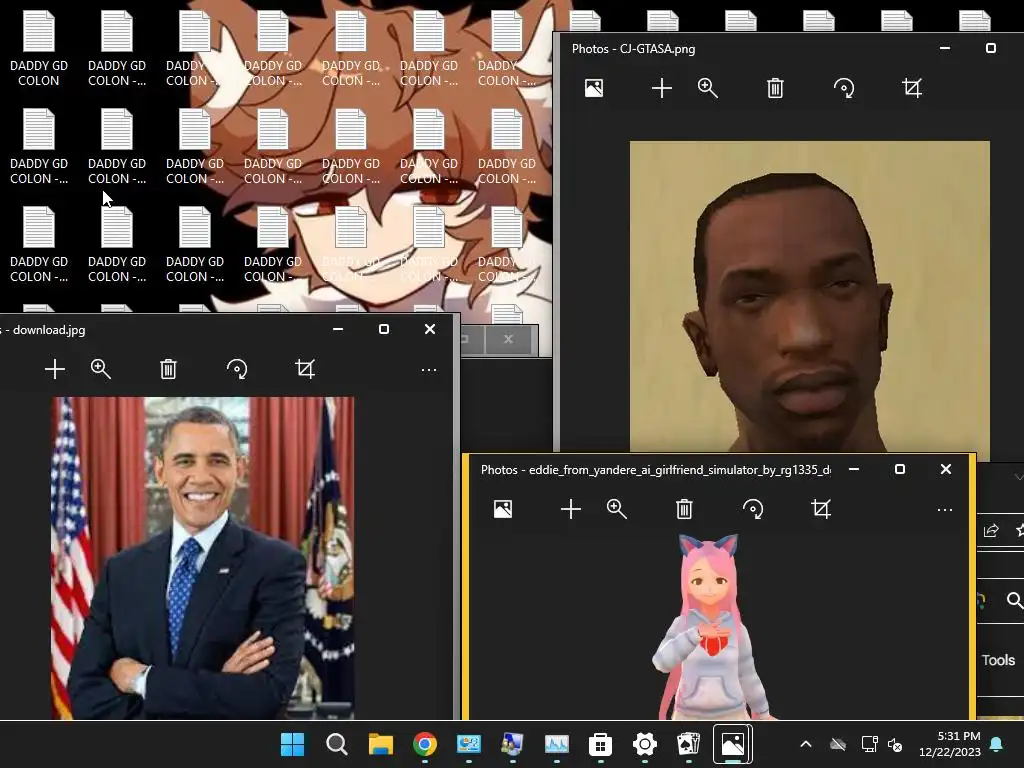Crop the CJ-GTASA.png image
This screenshot has height=768, width=1024.
[912, 88]
